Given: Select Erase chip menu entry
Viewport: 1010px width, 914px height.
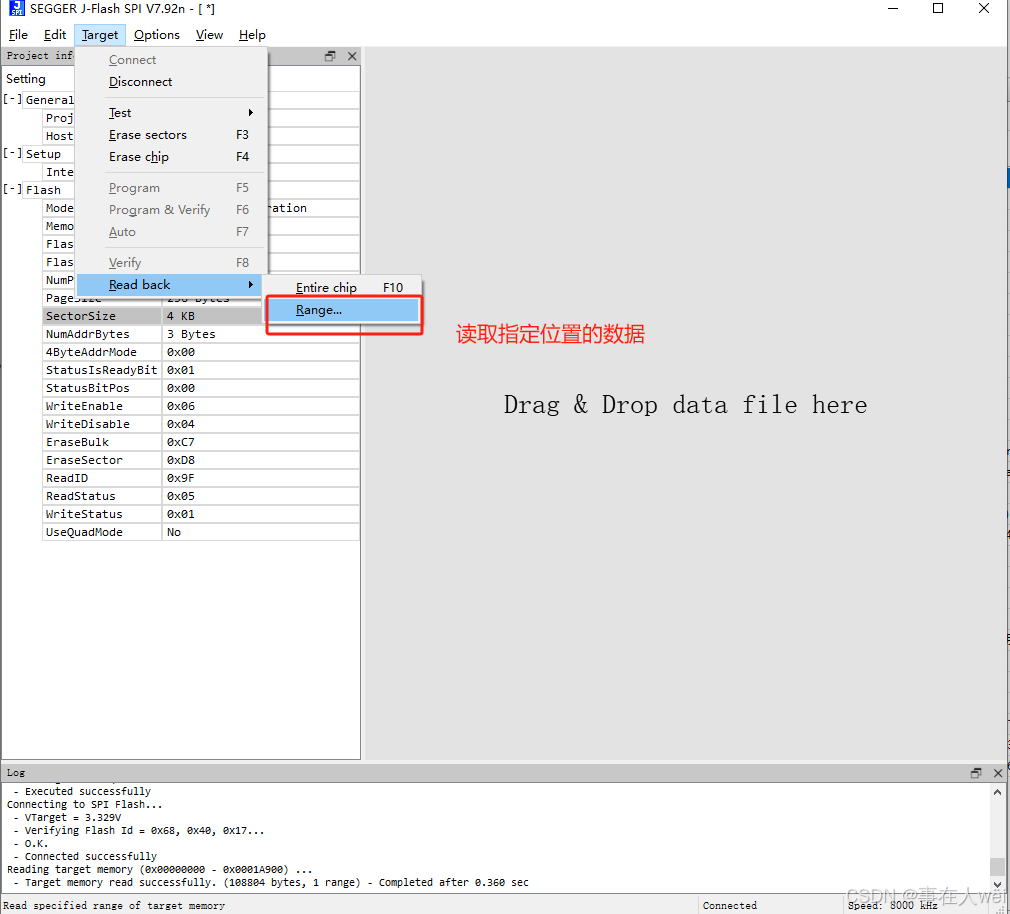Looking at the screenshot, I should (171, 157).
